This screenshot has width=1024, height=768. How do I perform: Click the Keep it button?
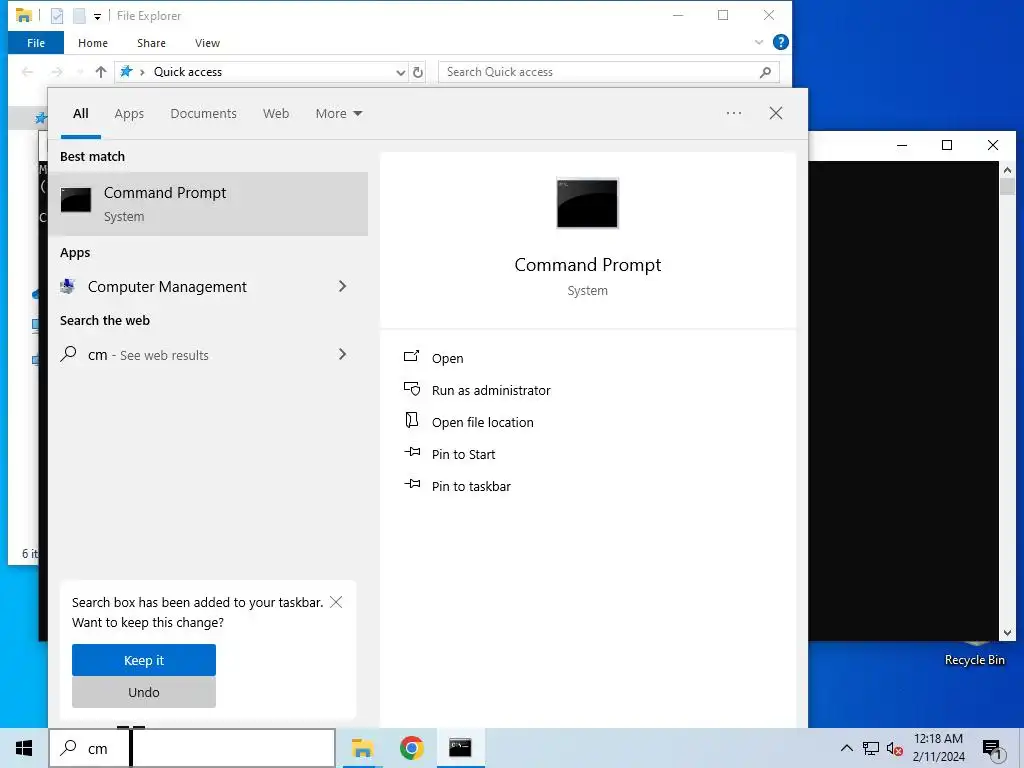(144, 660)
